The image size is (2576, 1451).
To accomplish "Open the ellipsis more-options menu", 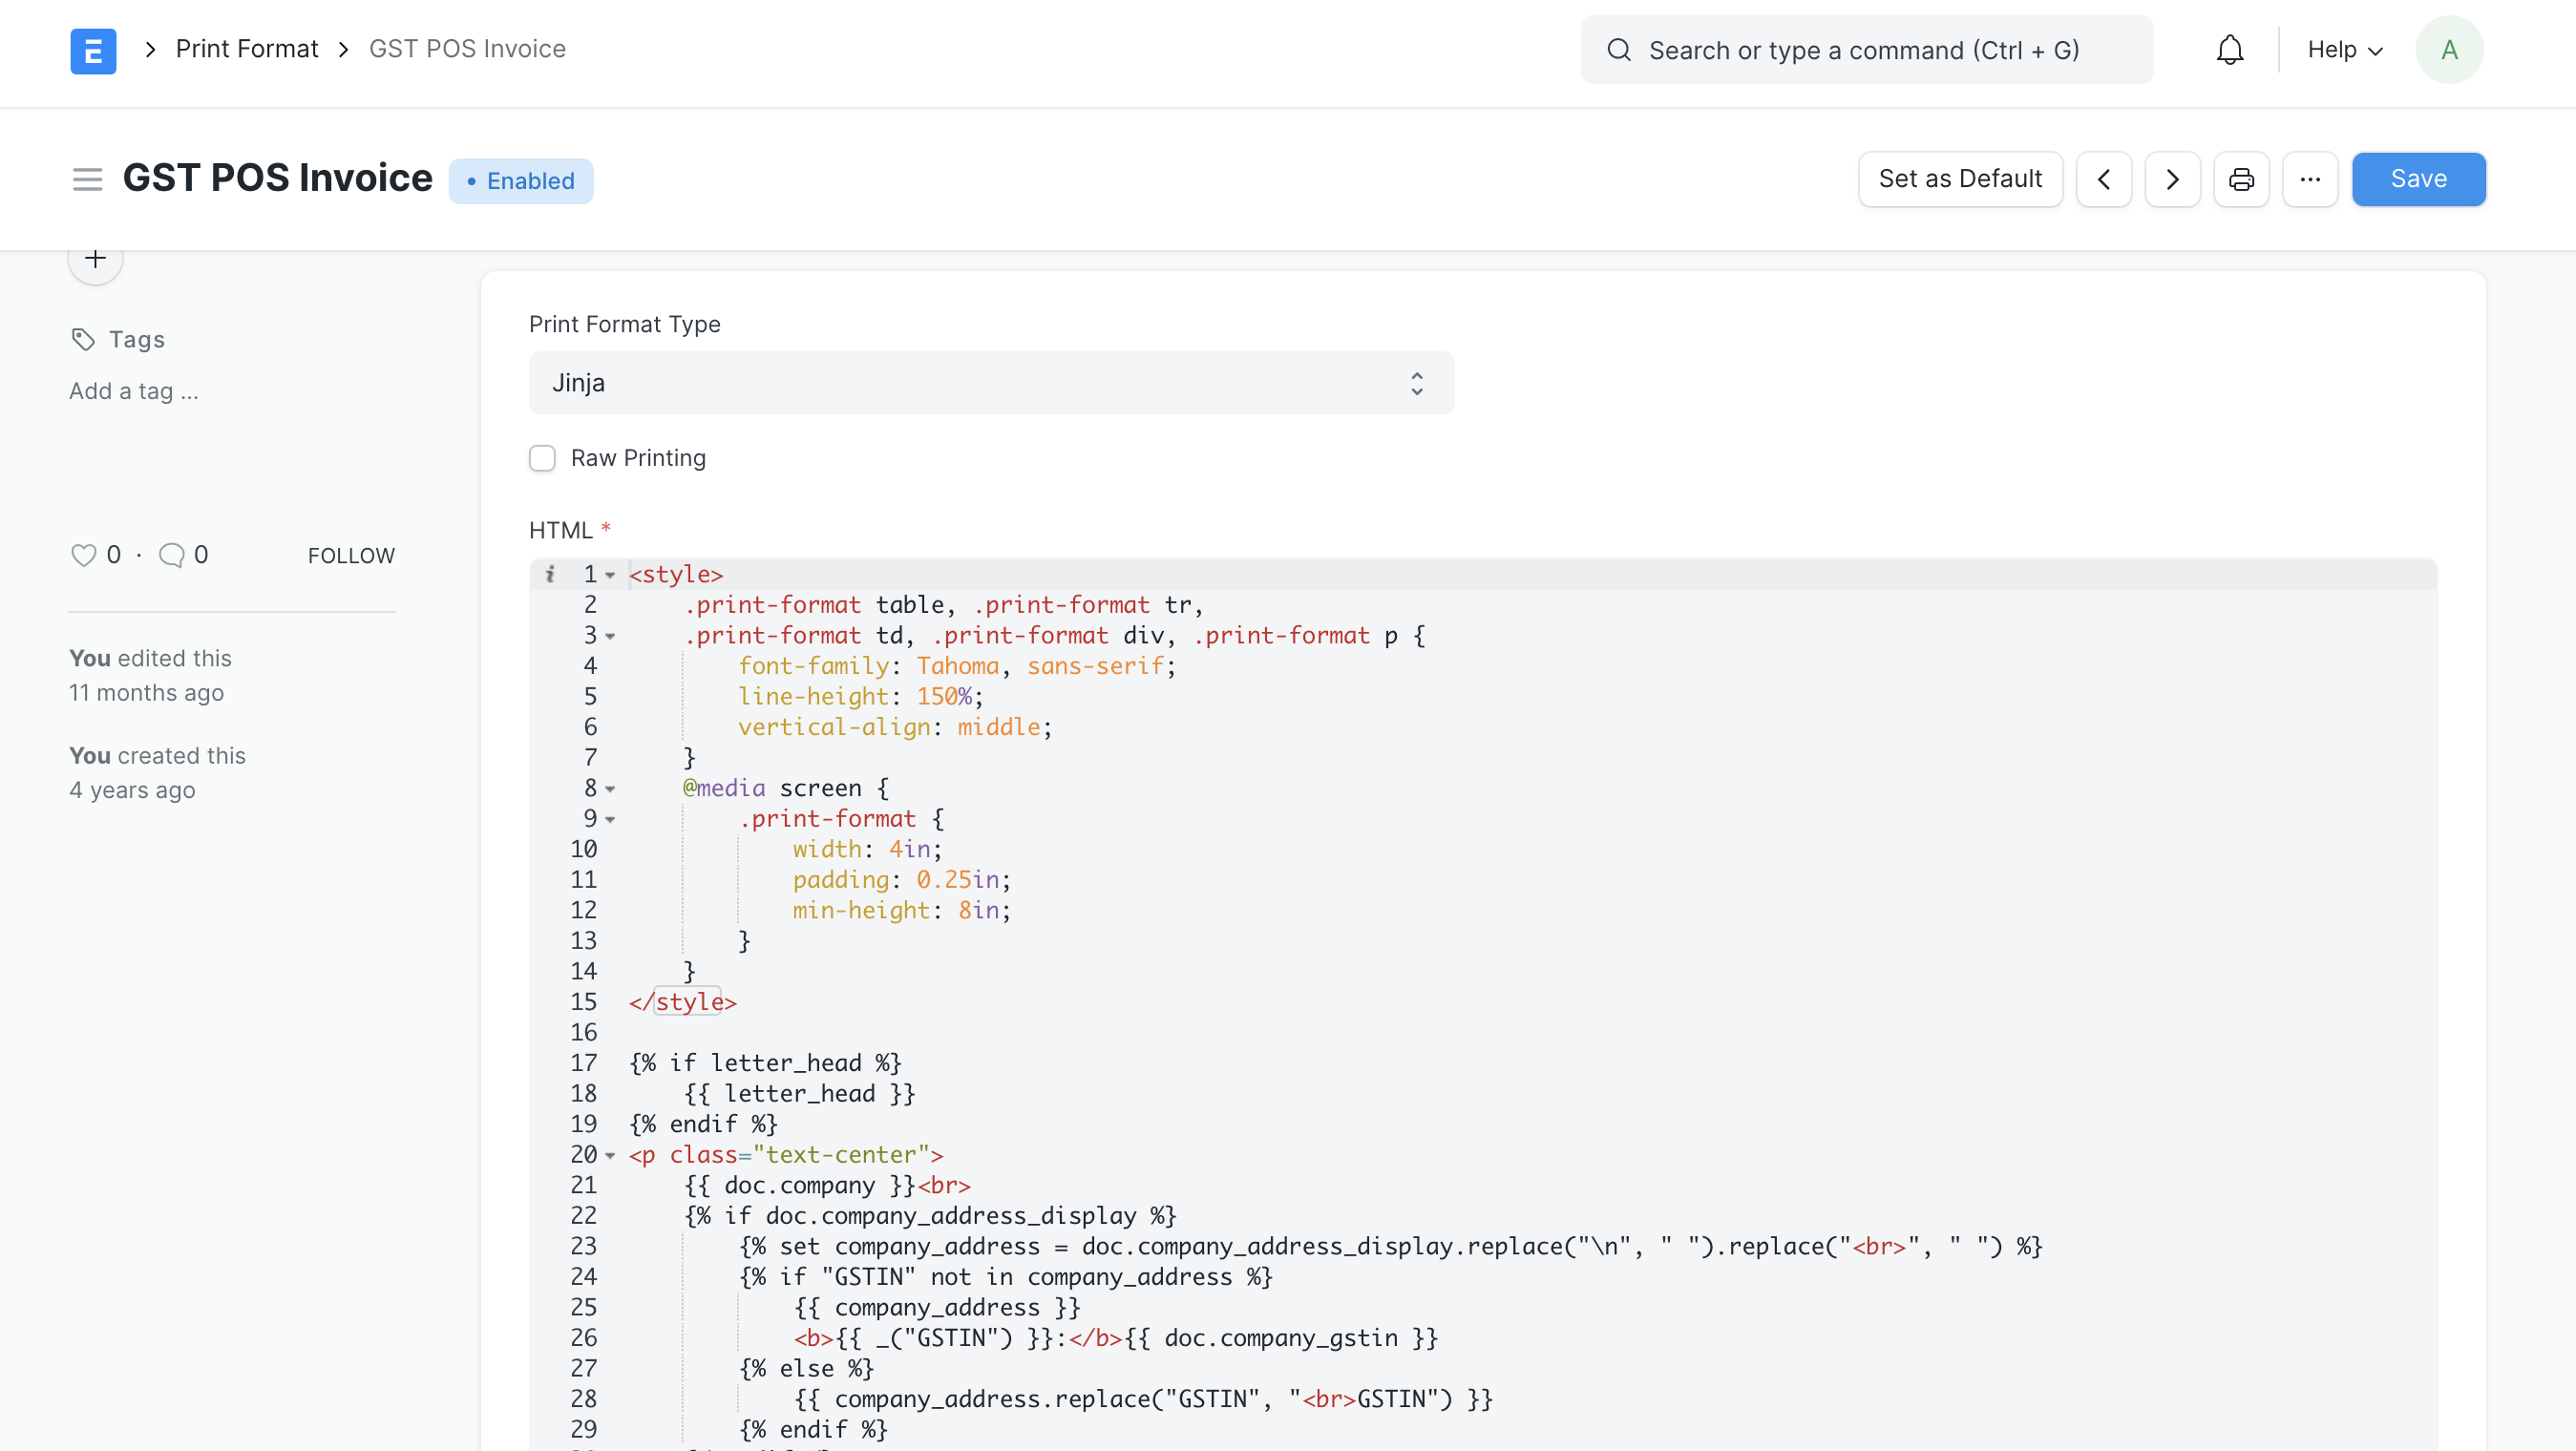I will pyautogui.click(x=2310, y=179).
